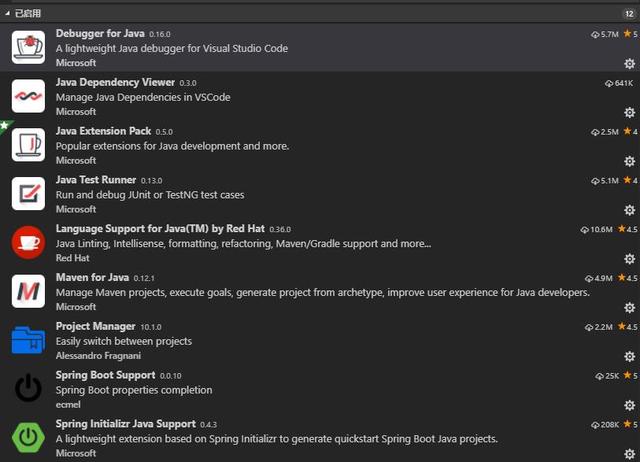Open manage gear for Project Manager

(629, 356)
